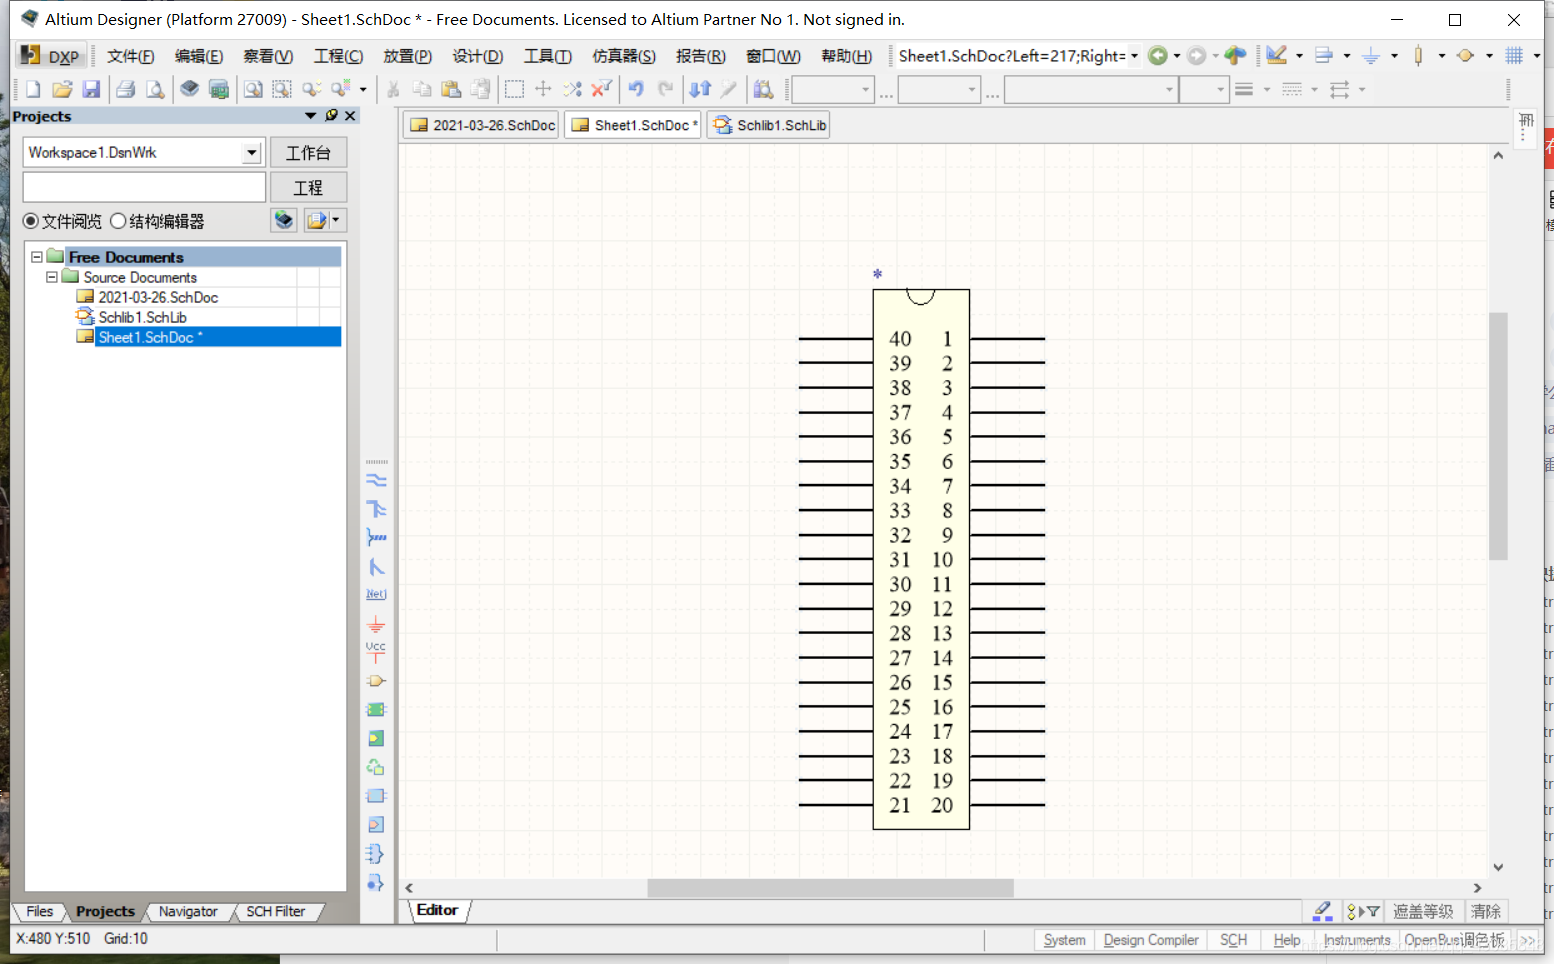
Task: Click the 清除 button
Action: click(1485, 911)
